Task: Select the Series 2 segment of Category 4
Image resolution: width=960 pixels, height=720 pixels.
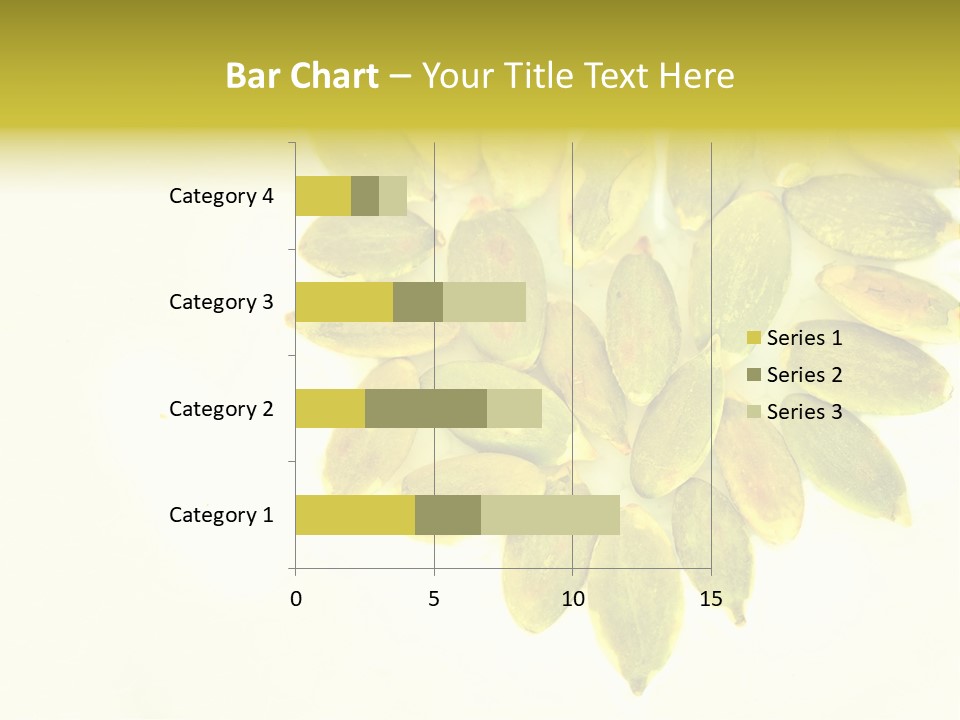Action: pyautogui.click(x=365, y=196)
